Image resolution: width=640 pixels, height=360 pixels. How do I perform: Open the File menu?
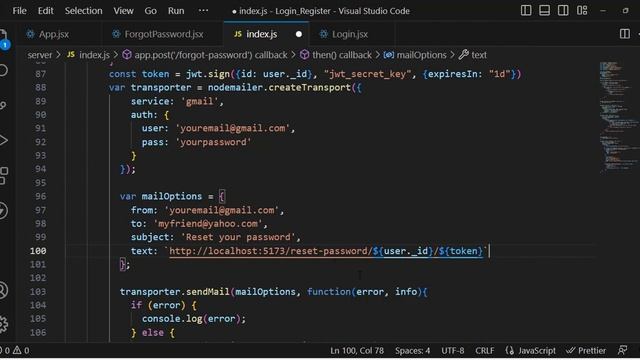point(19,11)
